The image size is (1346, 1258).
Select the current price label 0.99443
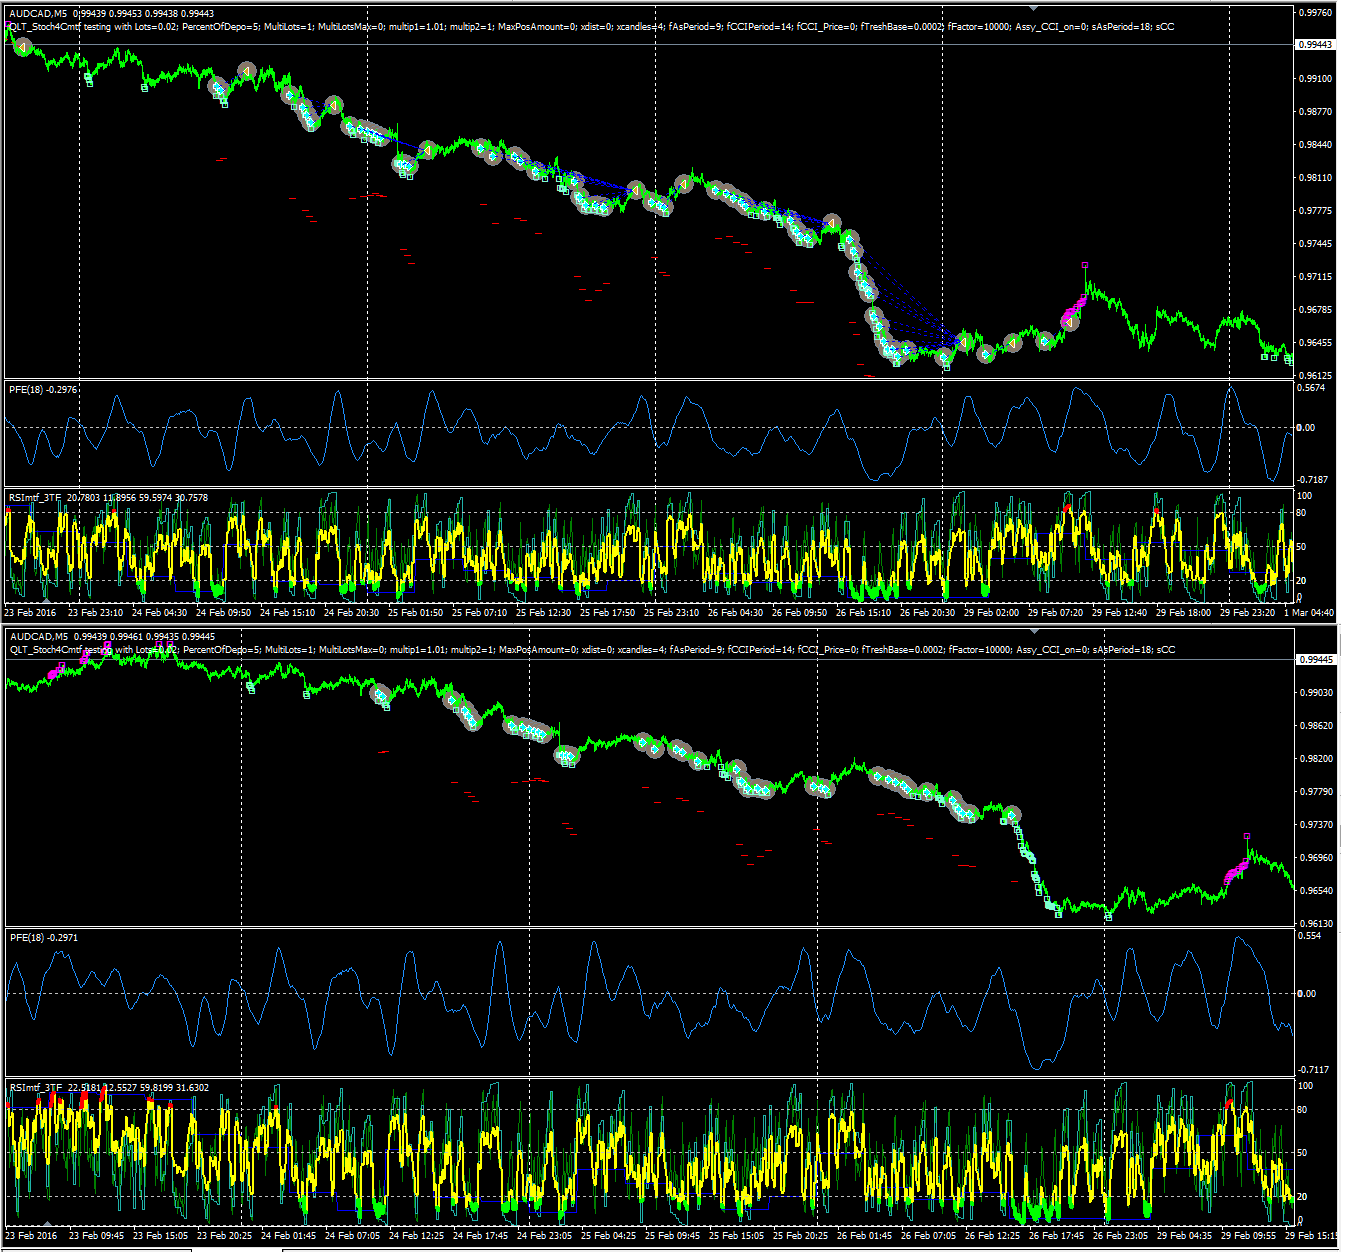[x=1315, y=45]
